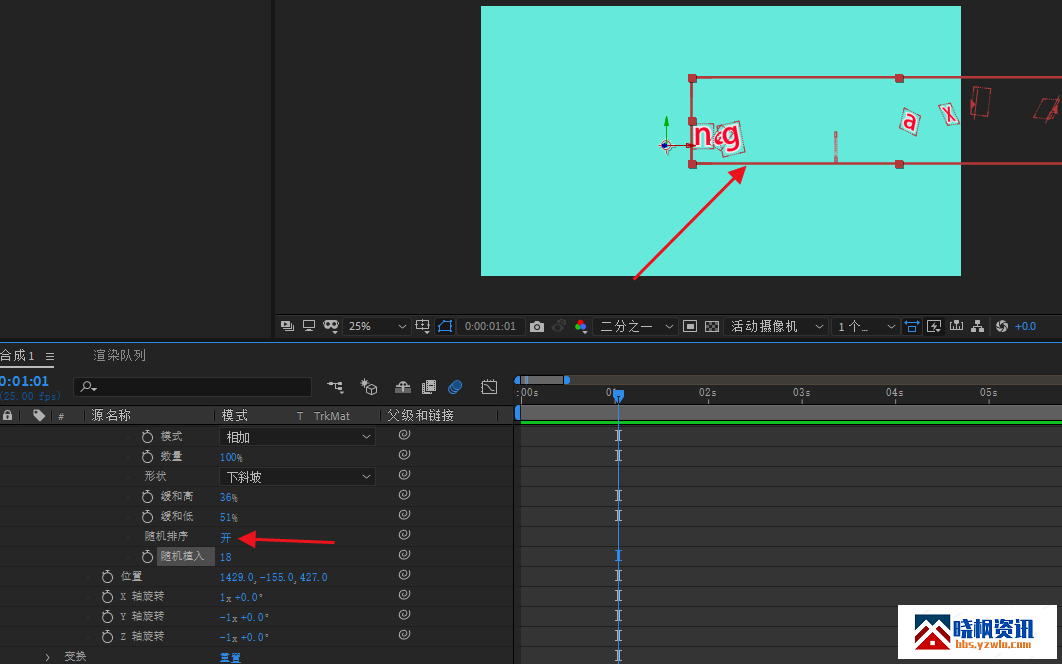Toggle the Draft 3D icon
Screen dimensions: 1062x664
click(368, 387)
